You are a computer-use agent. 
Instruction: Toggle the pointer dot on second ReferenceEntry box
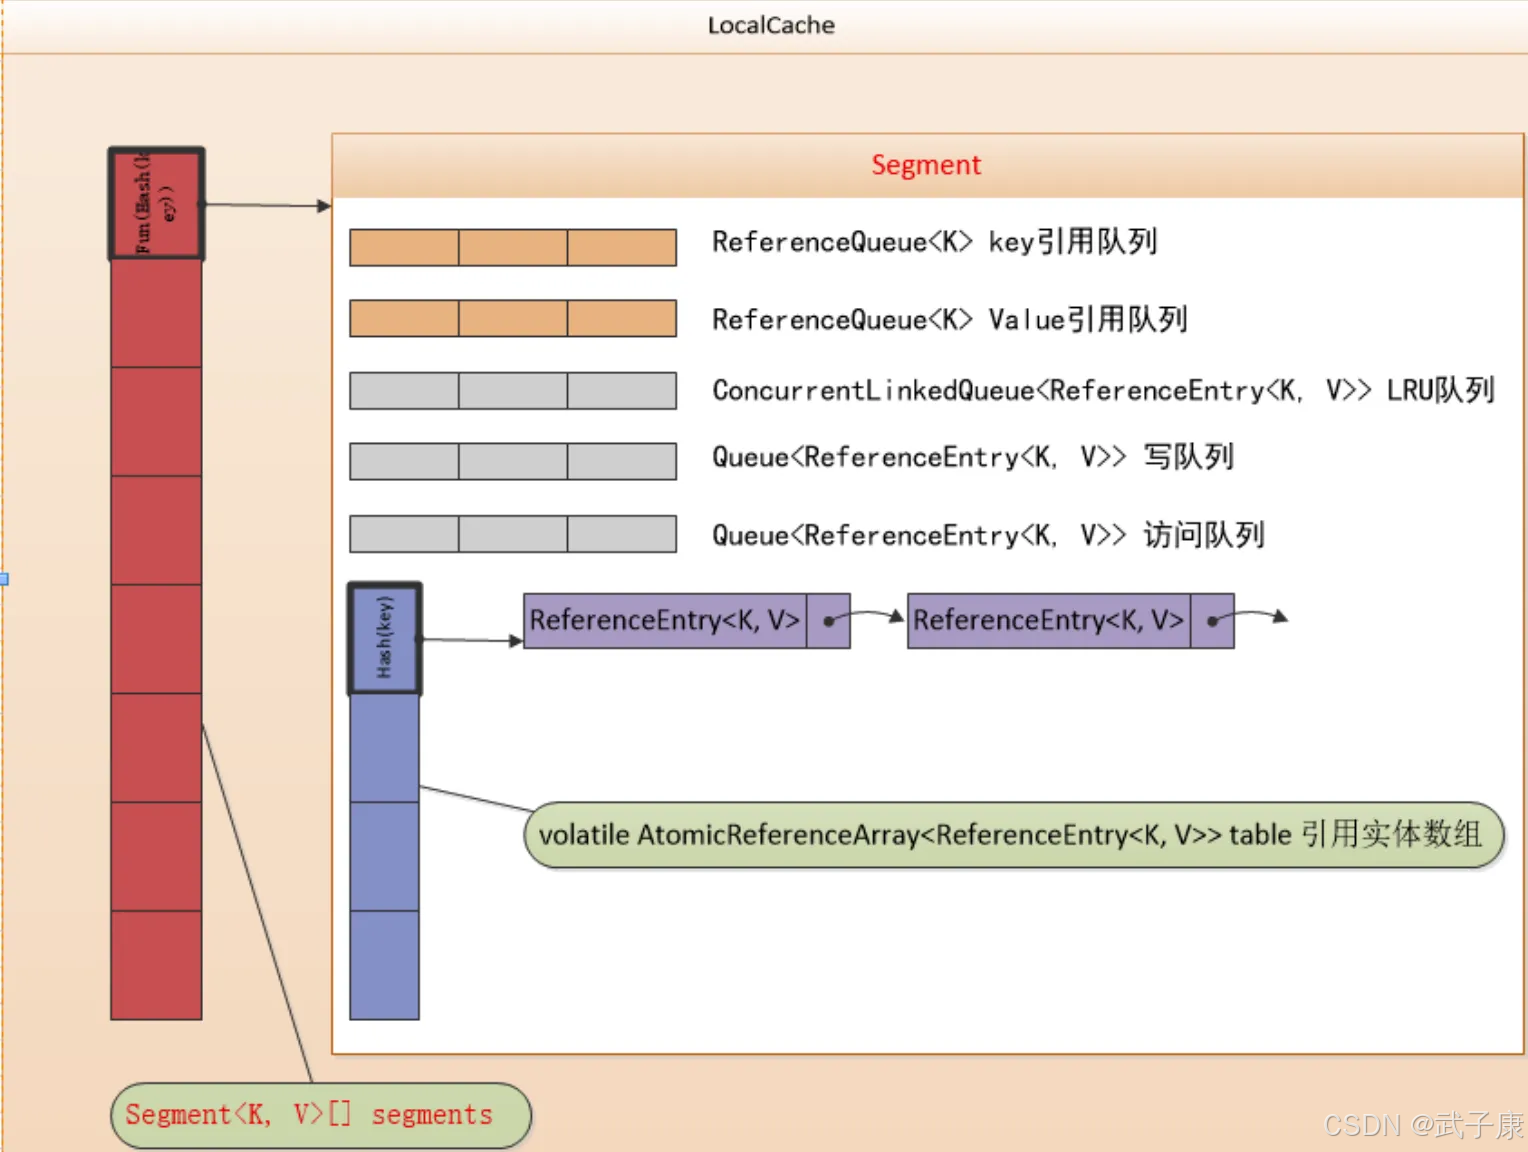click(x=1213, y=620)
